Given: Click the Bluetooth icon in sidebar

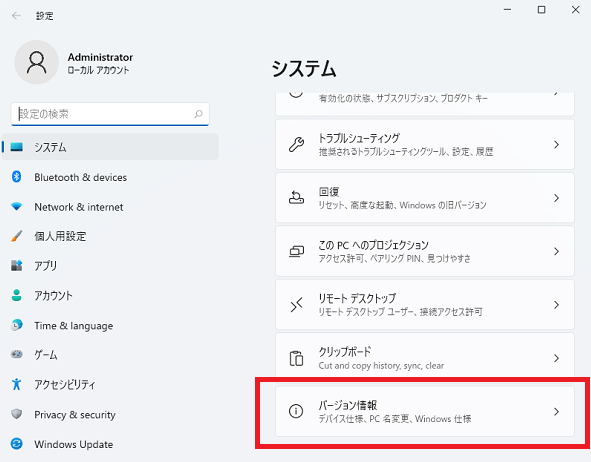Looking at the screenshot, I should tap(17, 176).
